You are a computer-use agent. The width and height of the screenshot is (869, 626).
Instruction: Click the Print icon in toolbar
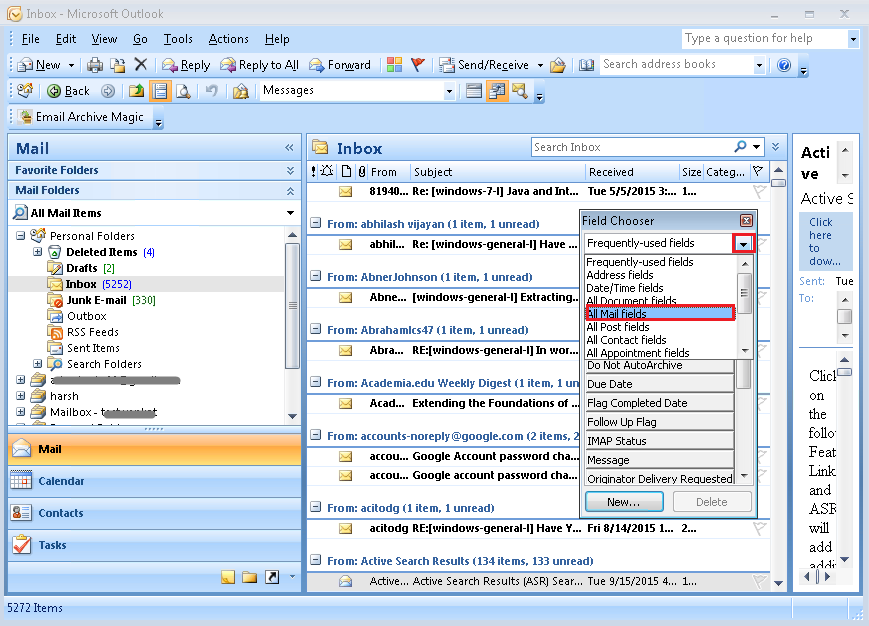95,65
